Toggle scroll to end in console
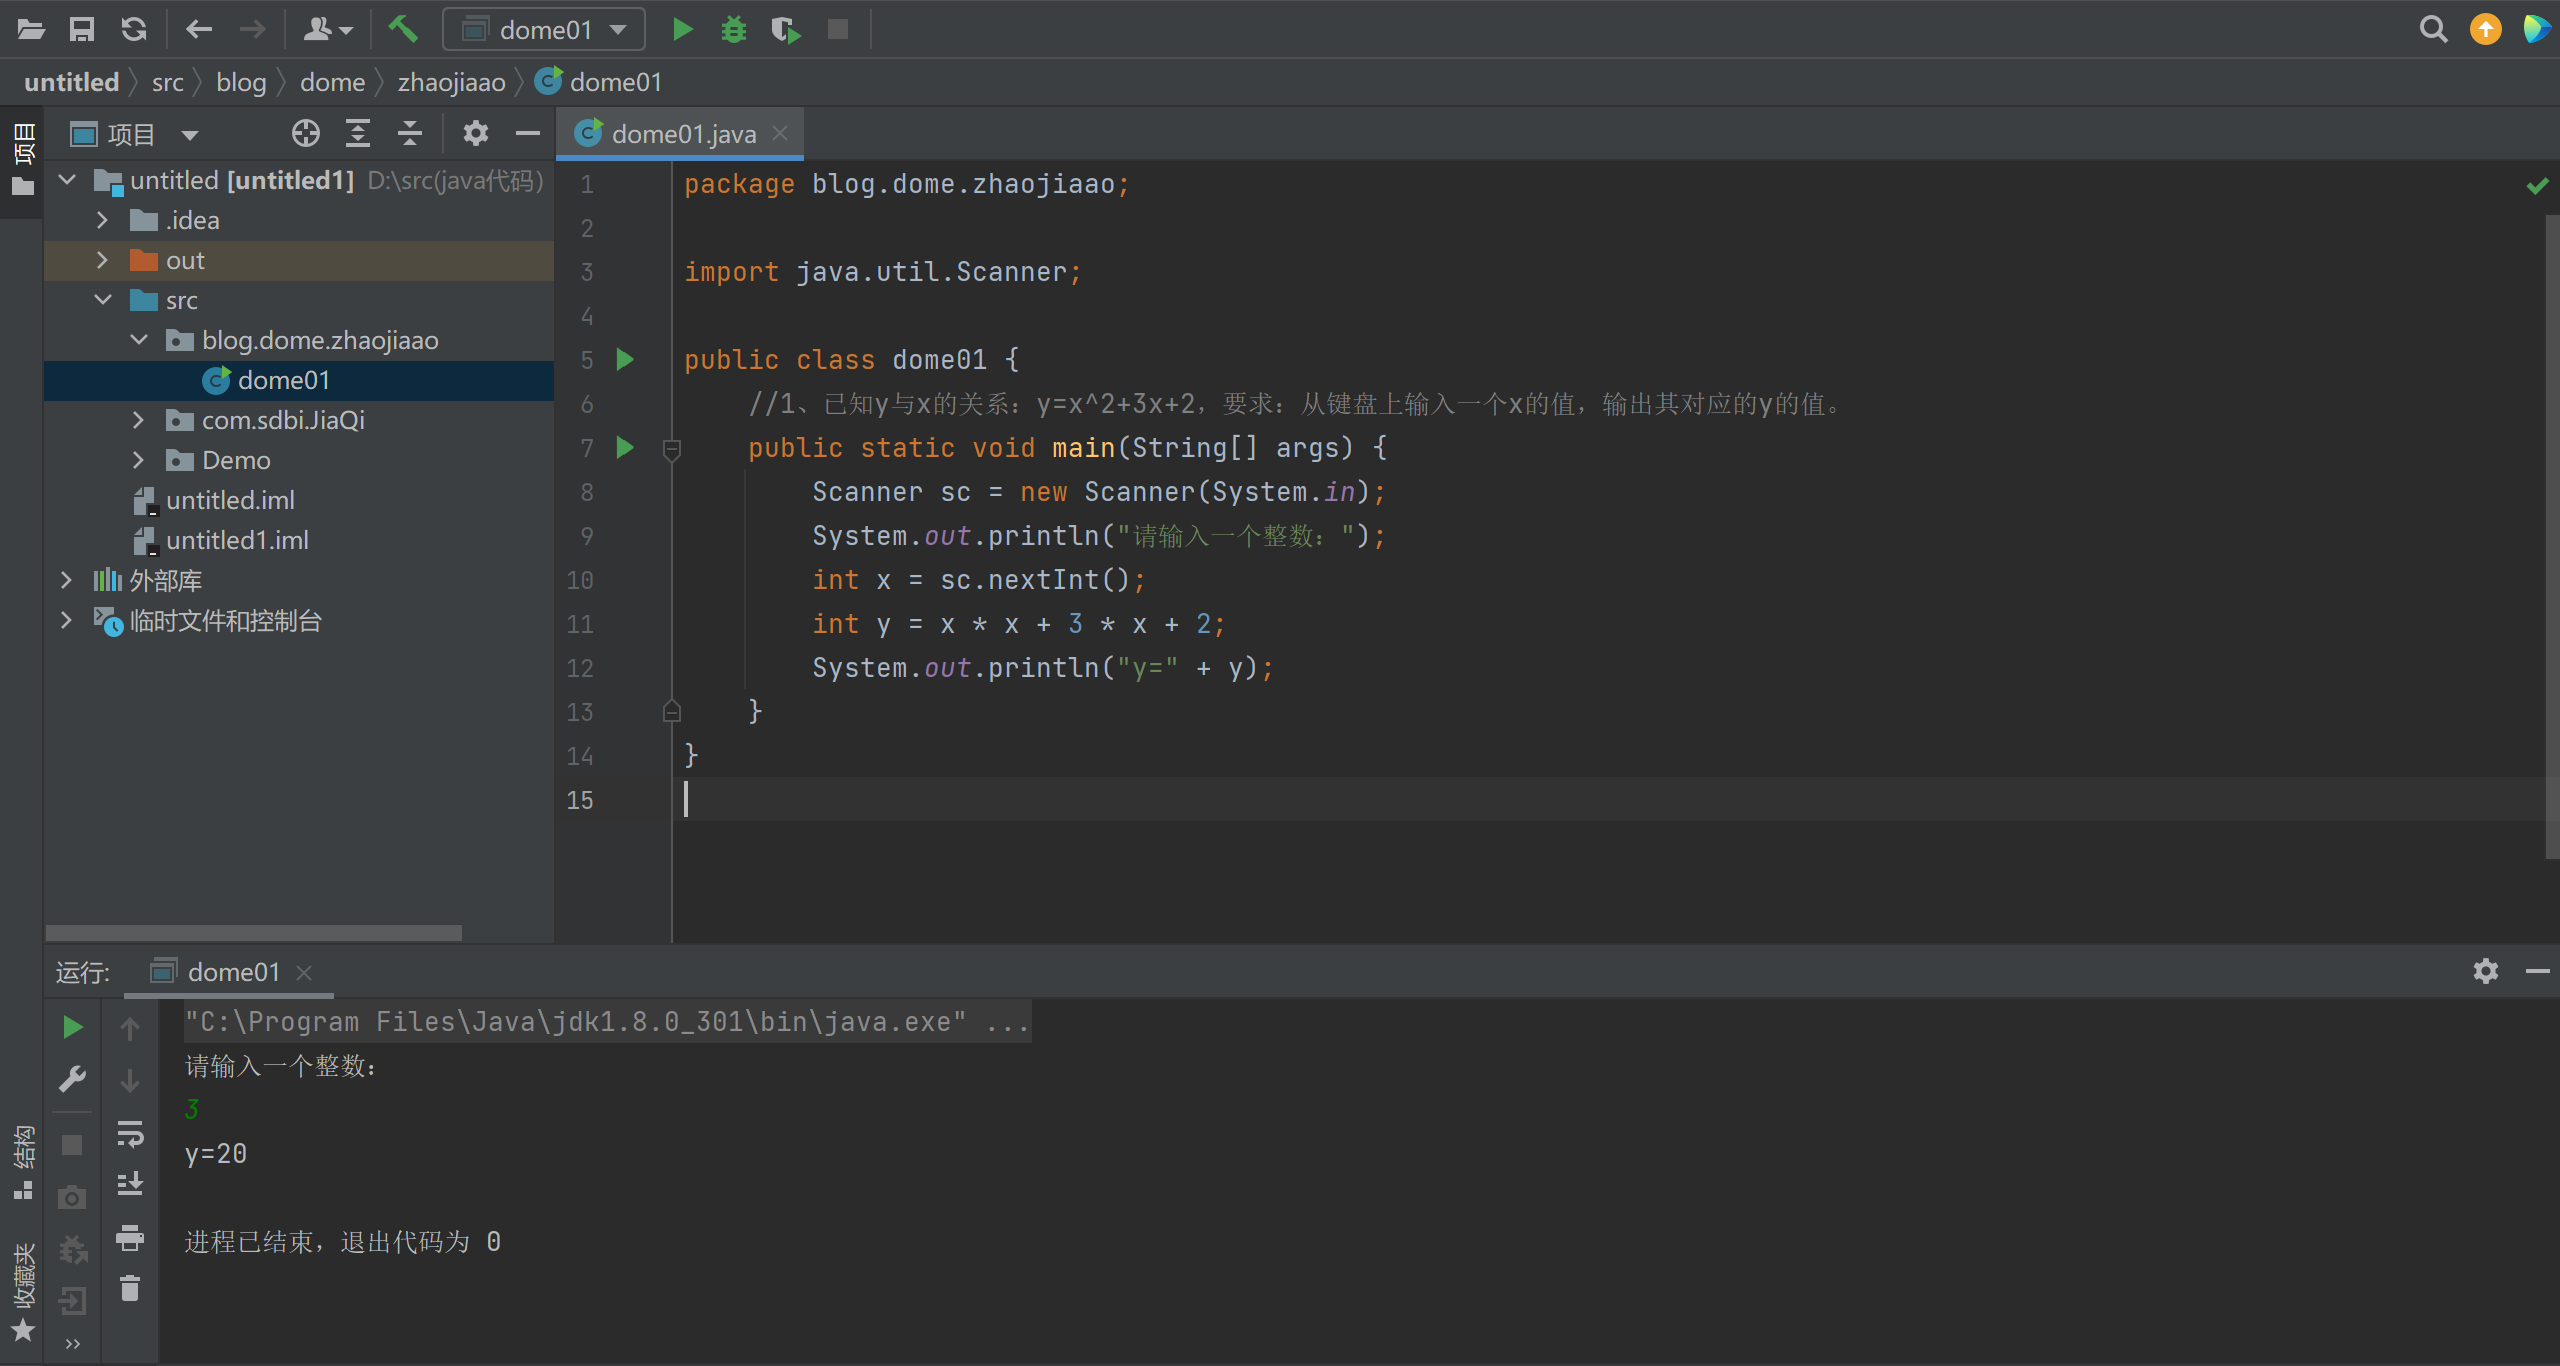Image resolution: width=2560 pixels, height=1366 pixels. coord(130,1184)
